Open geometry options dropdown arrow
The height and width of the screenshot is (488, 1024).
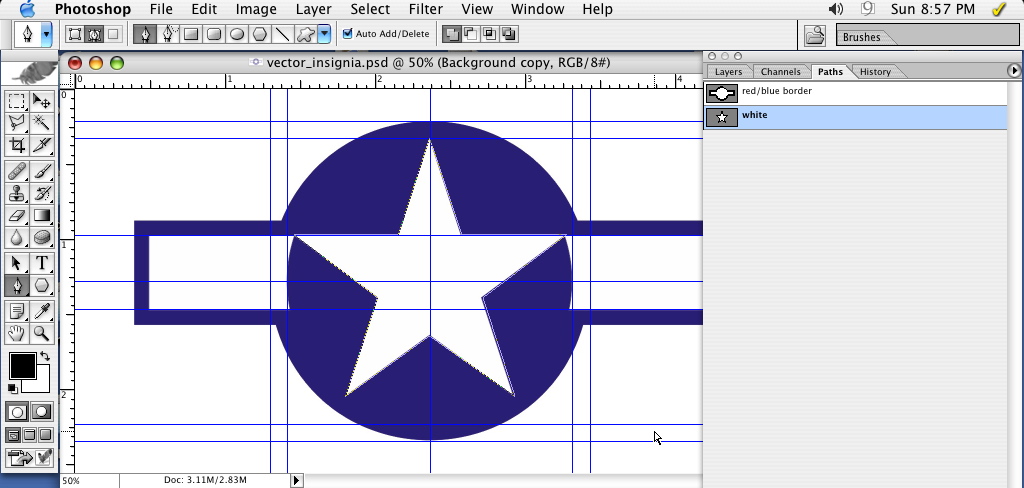pos(324,34)
